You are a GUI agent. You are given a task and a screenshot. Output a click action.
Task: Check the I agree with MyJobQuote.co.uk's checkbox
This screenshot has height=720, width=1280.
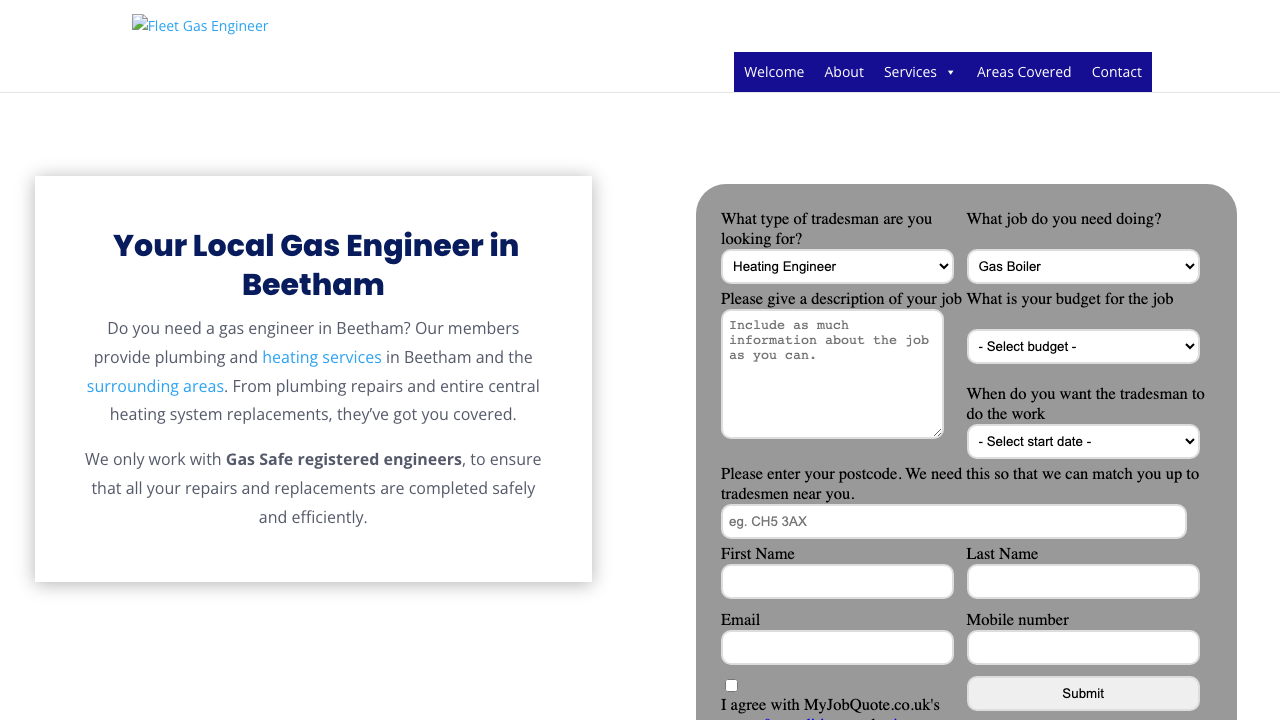[x=731, y=685]
